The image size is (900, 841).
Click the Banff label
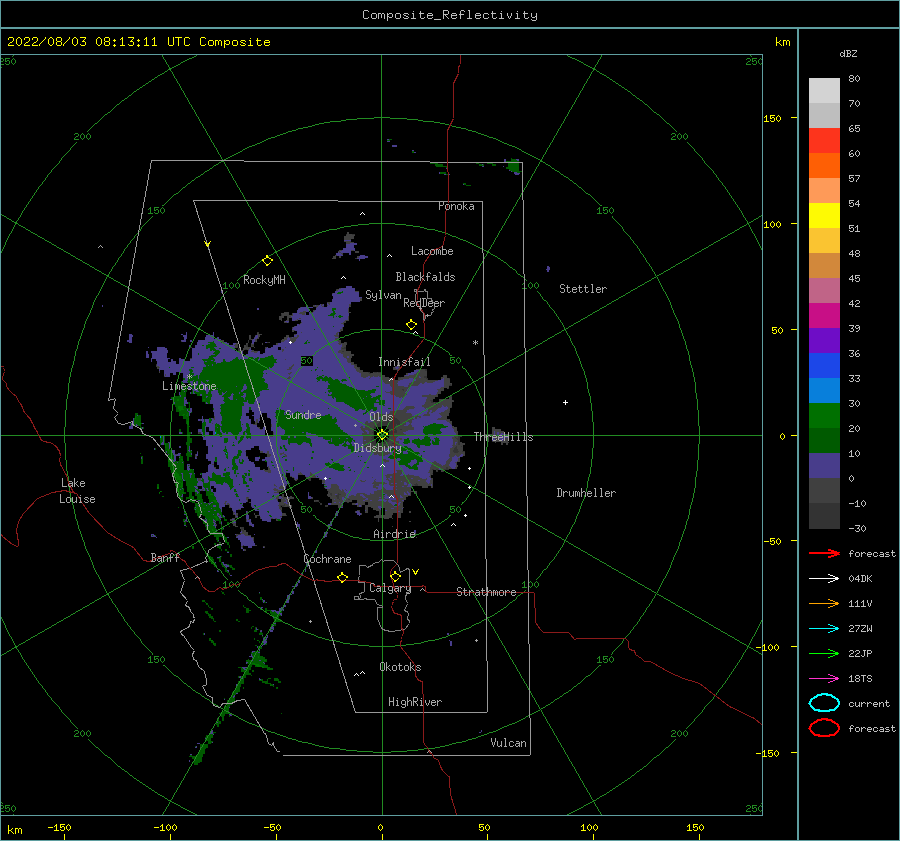pyautogui.click(x=165, y=557)
